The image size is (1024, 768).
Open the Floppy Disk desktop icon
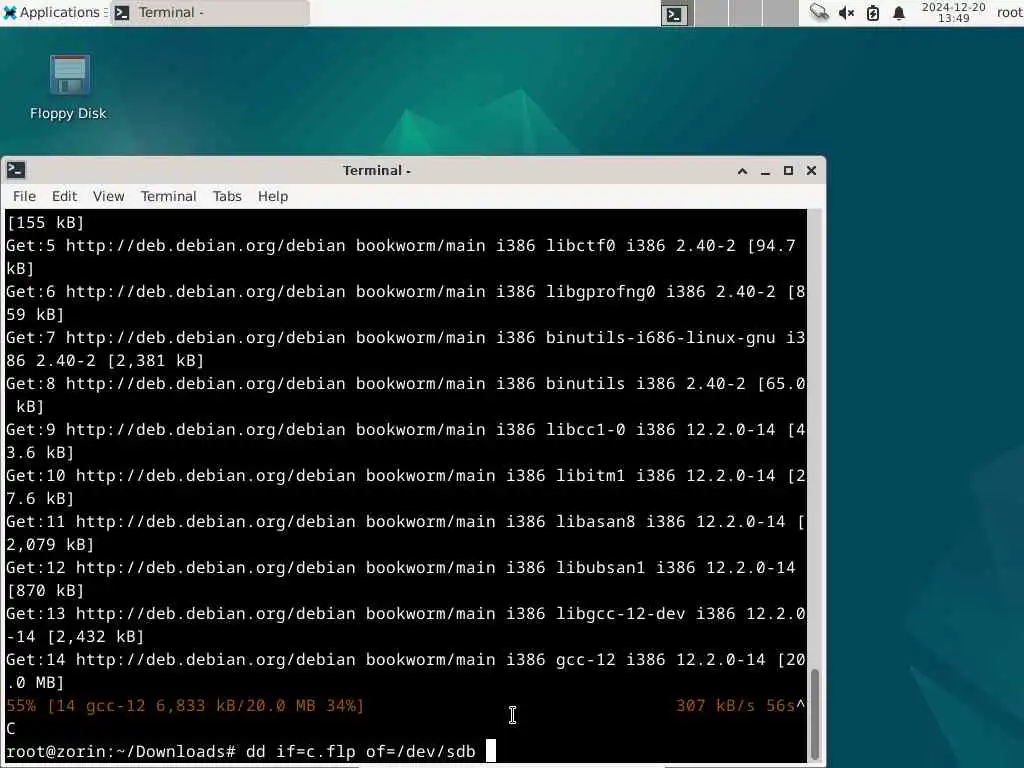pyautogui.click(x=69, y=87)
